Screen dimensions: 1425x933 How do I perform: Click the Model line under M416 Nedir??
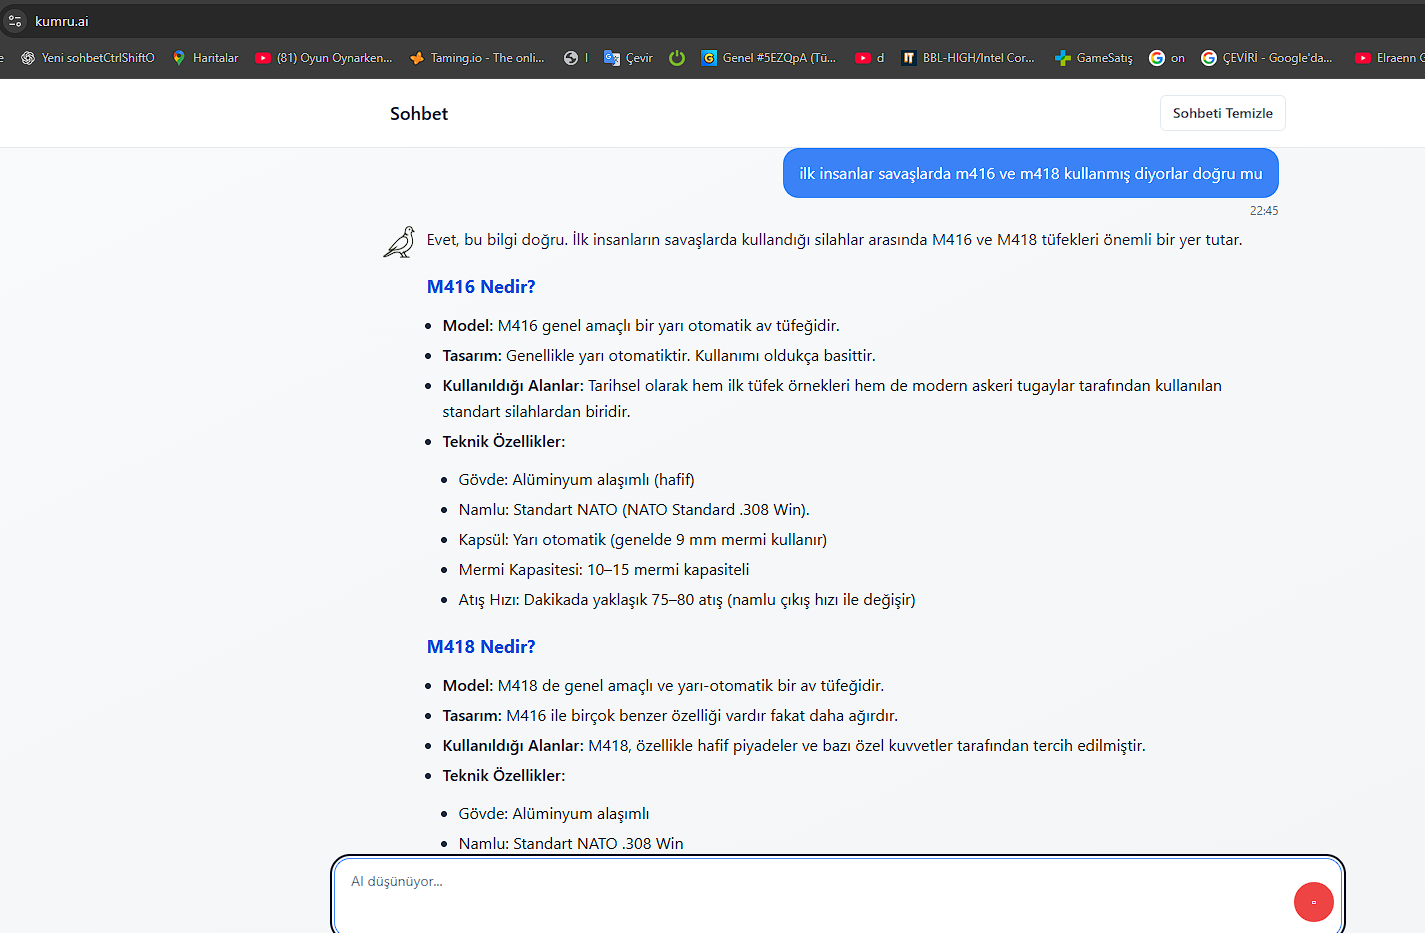(641, 326)
